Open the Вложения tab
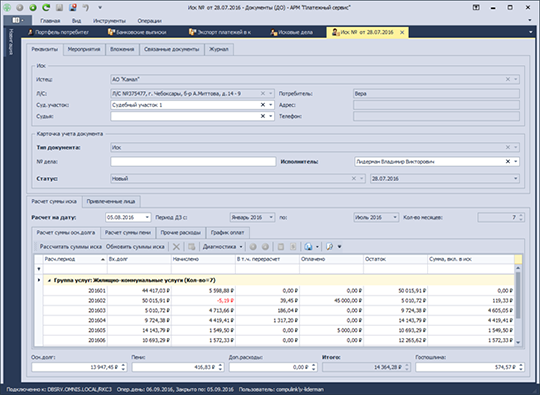 click(122, 49)
